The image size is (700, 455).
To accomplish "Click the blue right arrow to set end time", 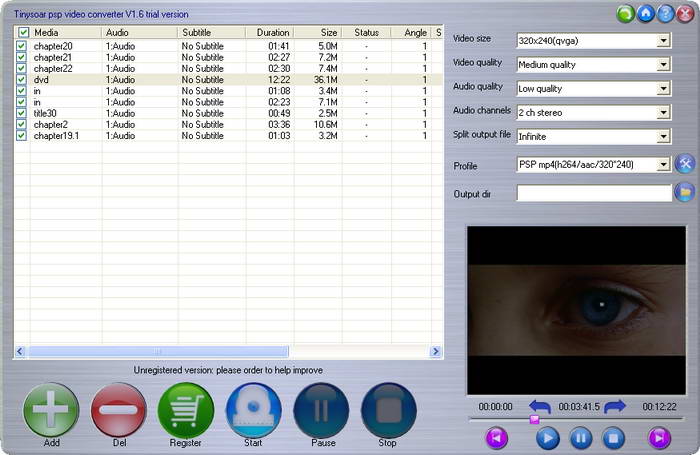I will (615, 406).
